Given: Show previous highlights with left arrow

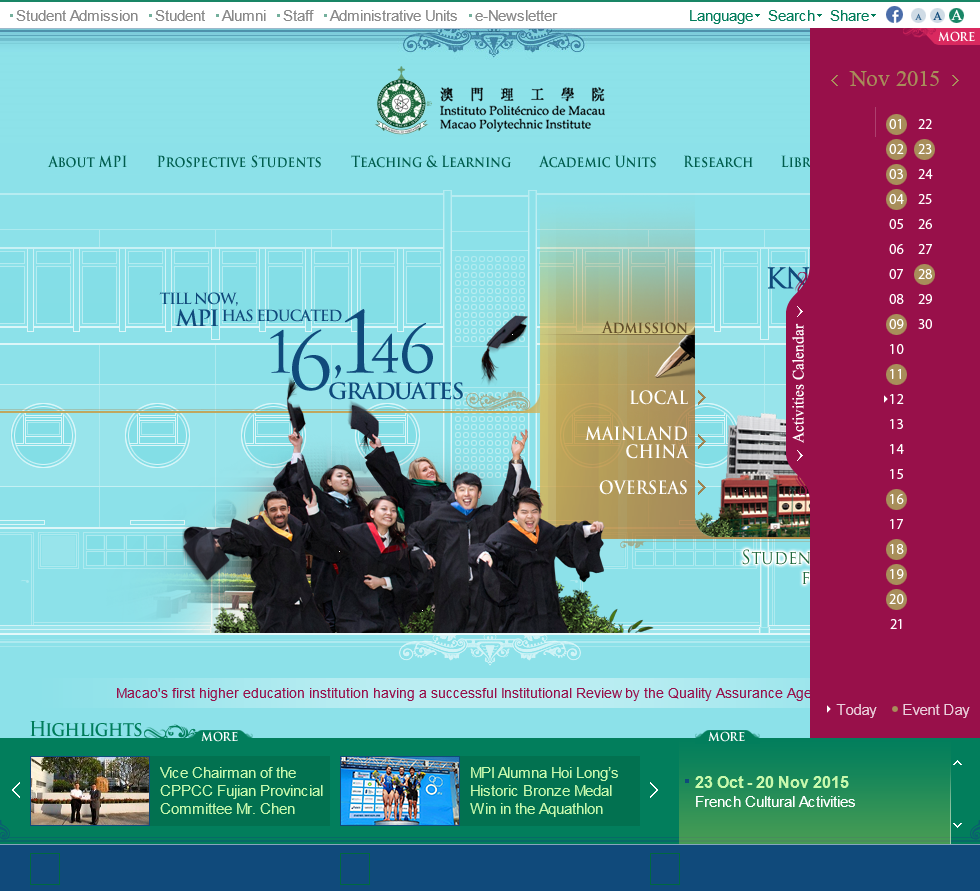Looking at the screenshot, I should coord(16,790).
